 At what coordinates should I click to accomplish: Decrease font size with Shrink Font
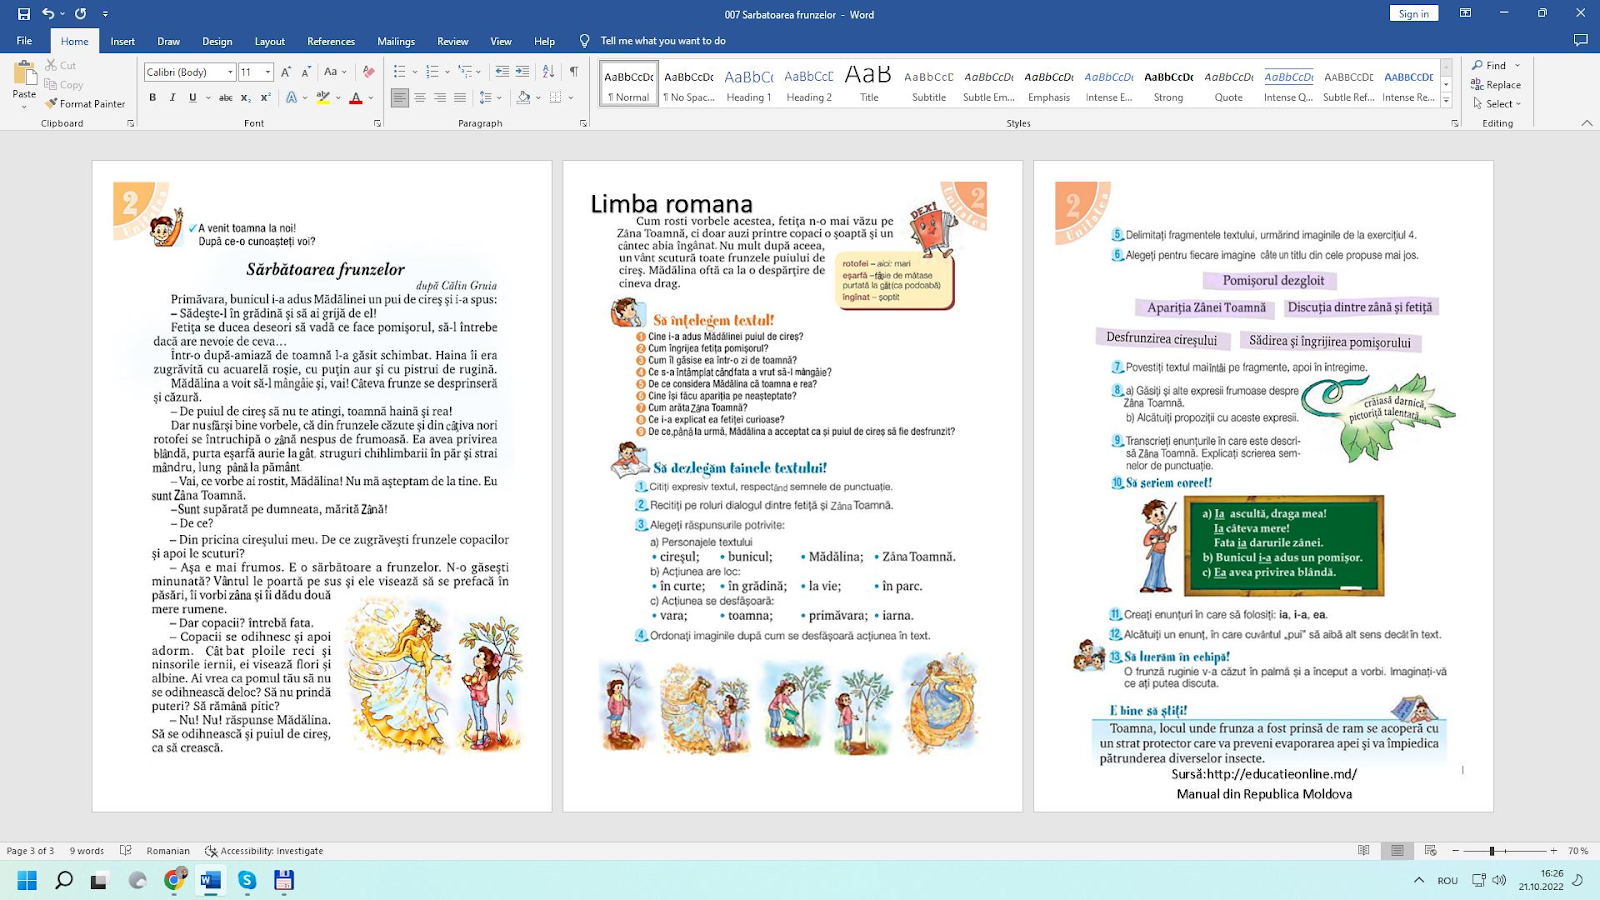pyautogui.click(x=305, y=72)
